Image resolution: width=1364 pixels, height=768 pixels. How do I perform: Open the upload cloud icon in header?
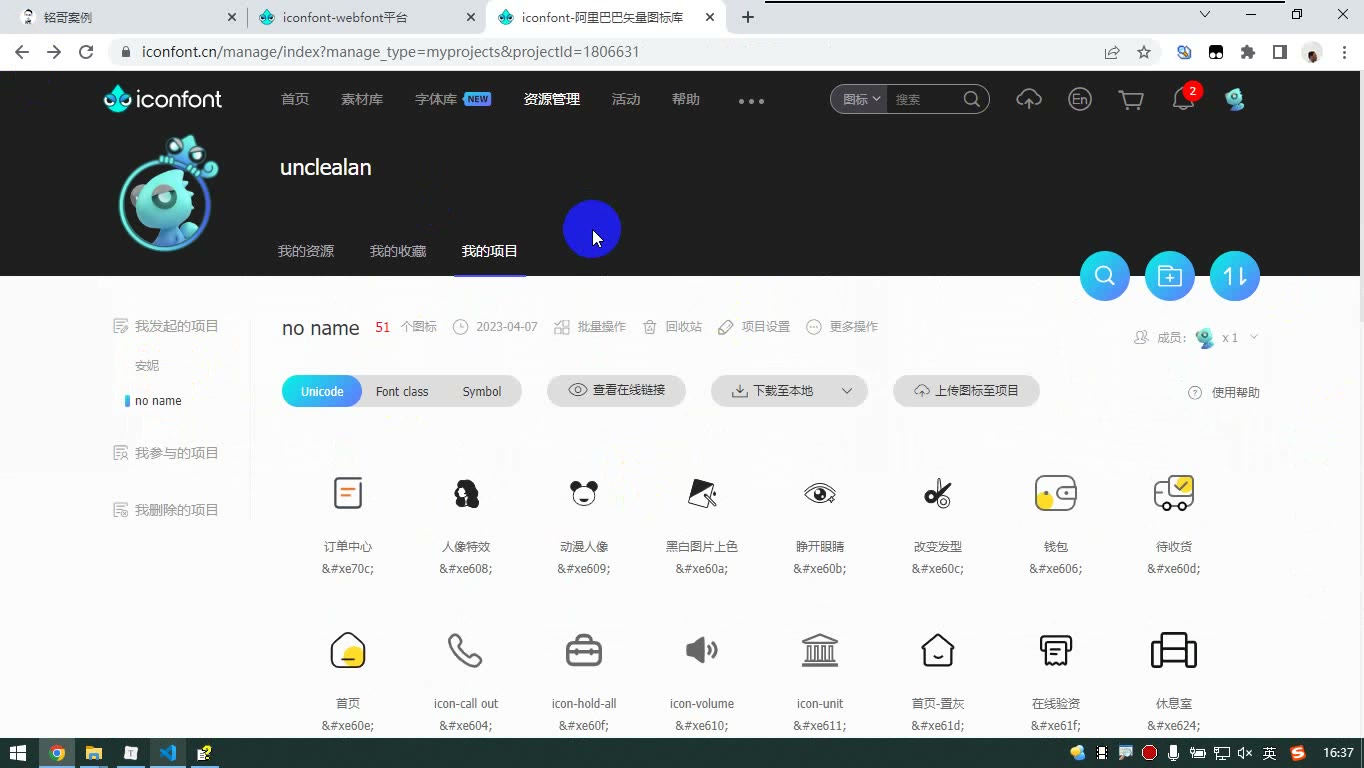point(1029,99)
